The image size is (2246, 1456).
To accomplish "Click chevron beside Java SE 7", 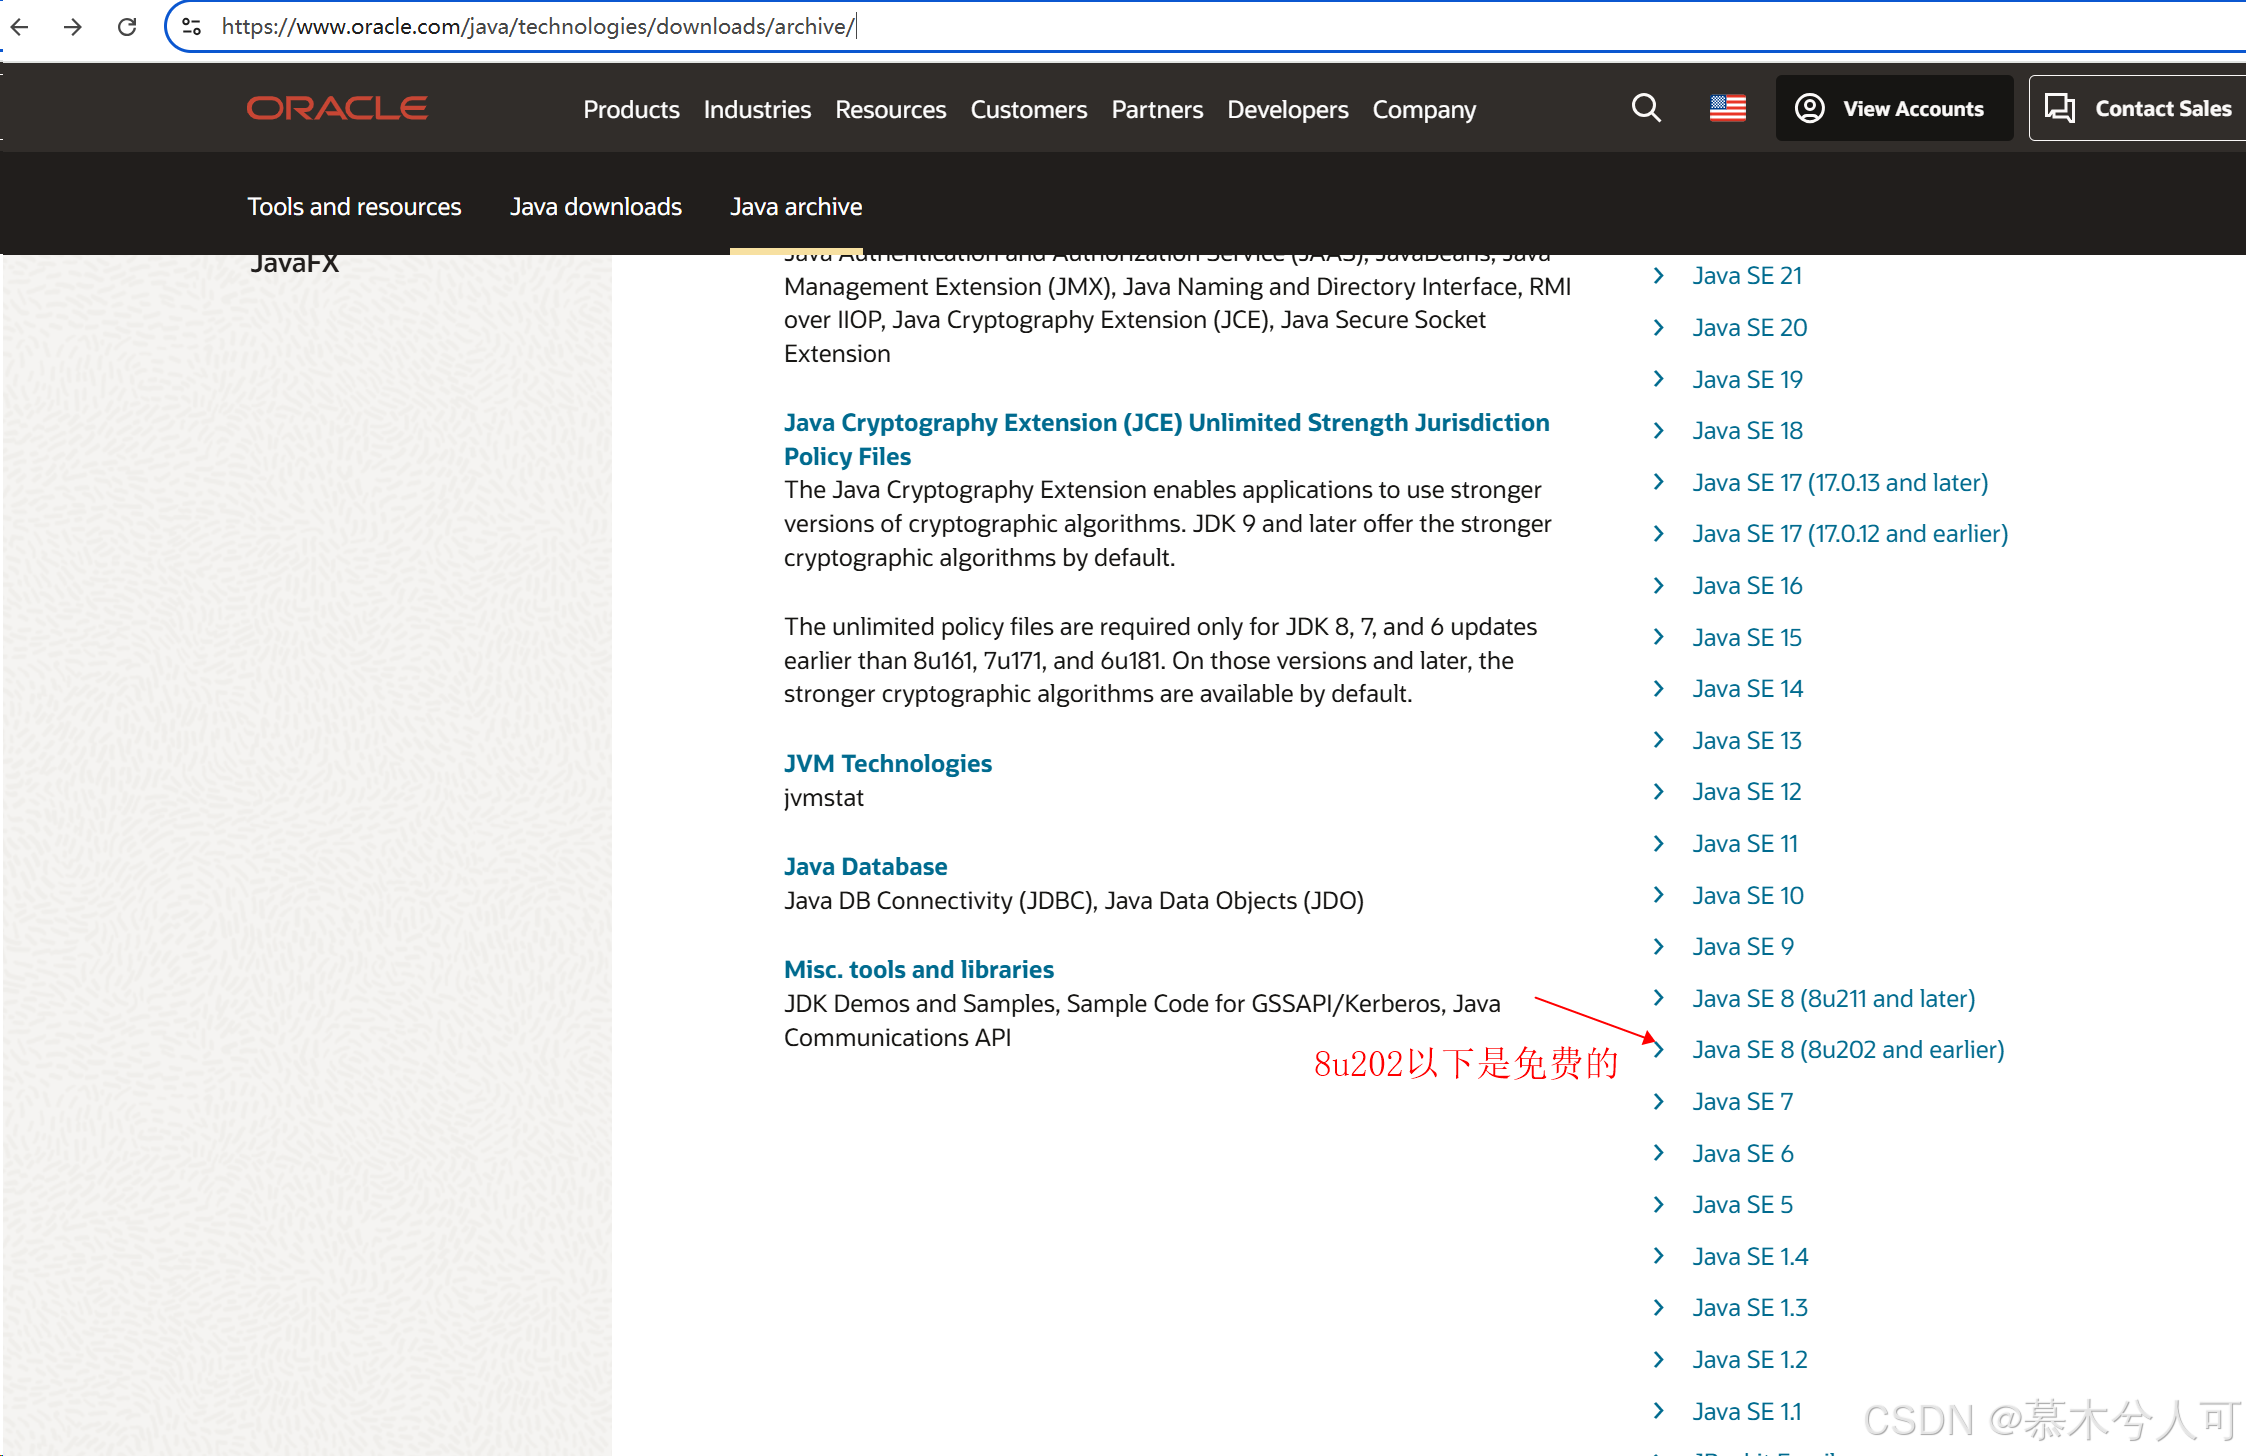I will coord(1659,1101).
